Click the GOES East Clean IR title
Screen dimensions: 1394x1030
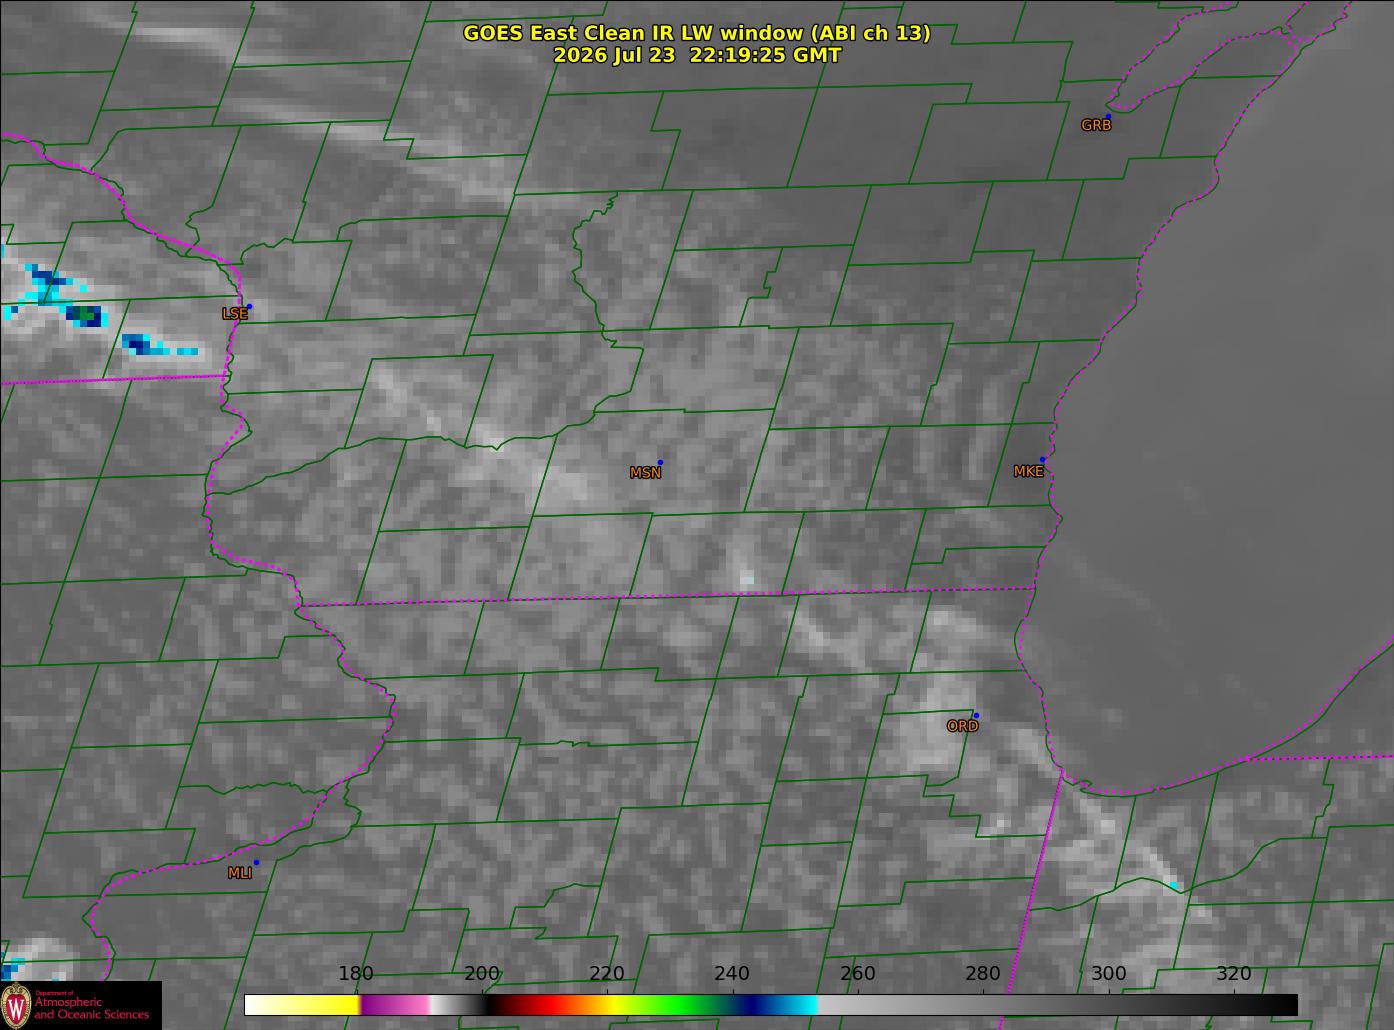(x=697, y=33)
